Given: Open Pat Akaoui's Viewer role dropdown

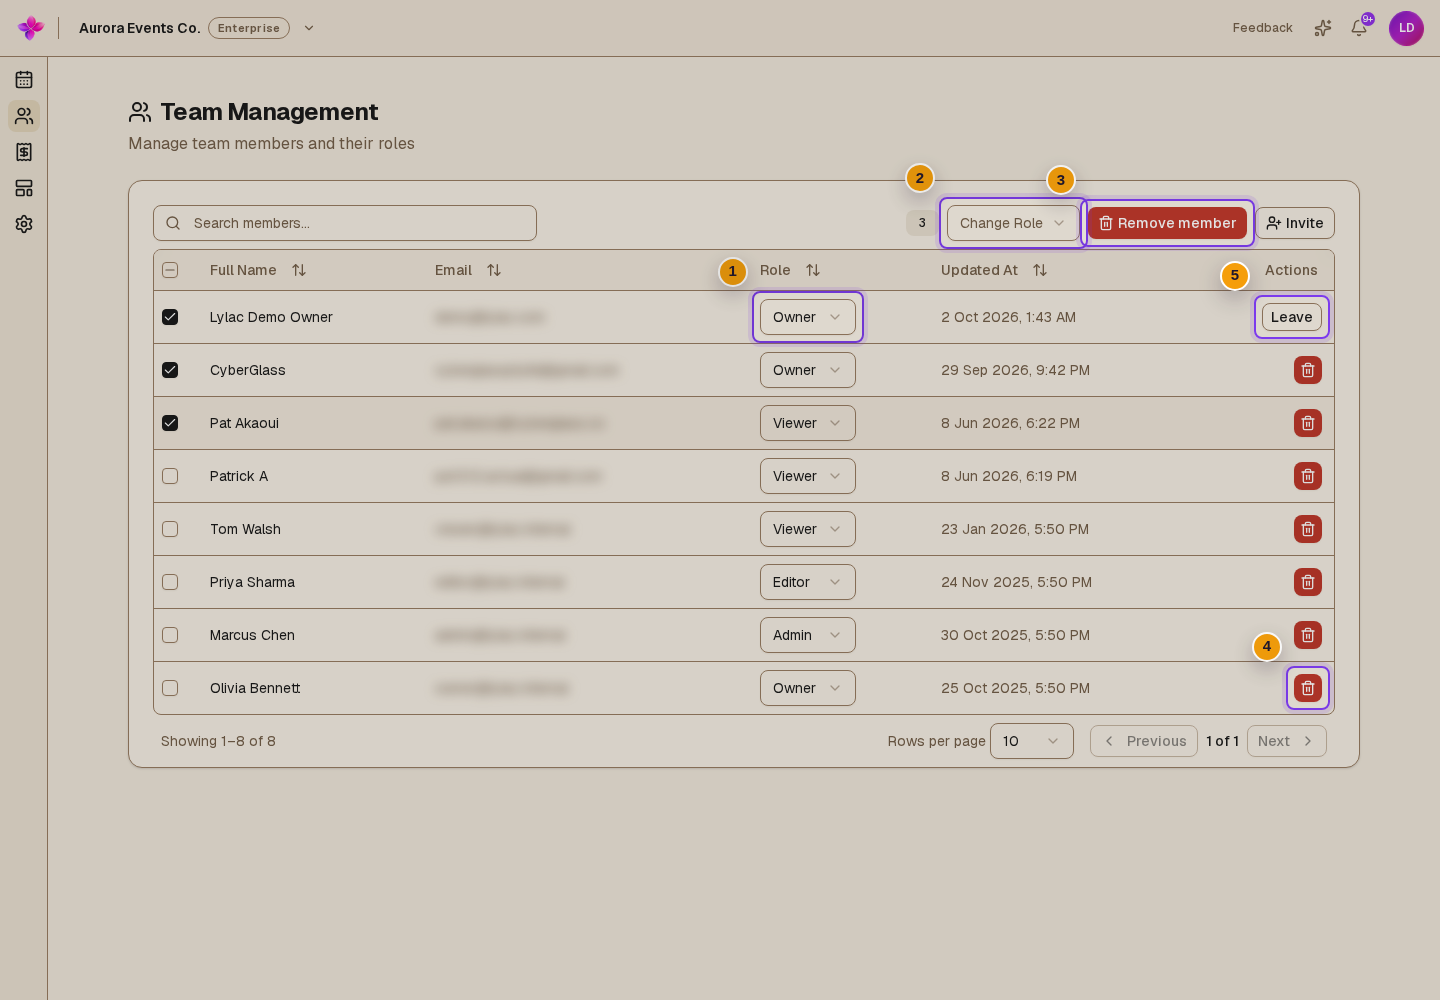Looking at the screenshot, I should tap(808, 423).
